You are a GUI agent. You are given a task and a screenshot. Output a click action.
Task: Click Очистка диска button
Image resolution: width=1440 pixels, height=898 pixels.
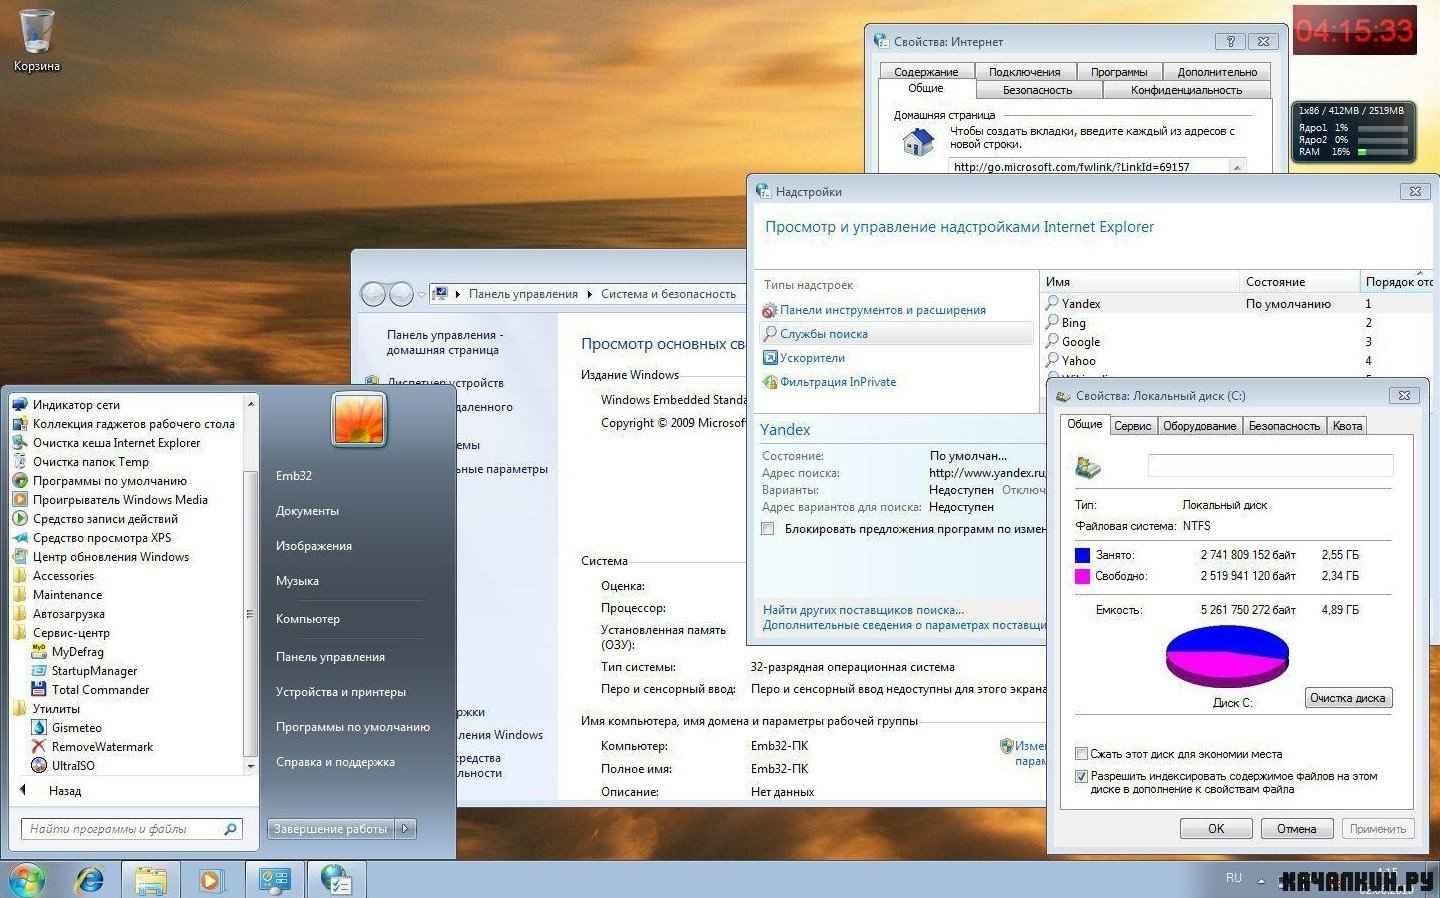(x=1348, y=698)
